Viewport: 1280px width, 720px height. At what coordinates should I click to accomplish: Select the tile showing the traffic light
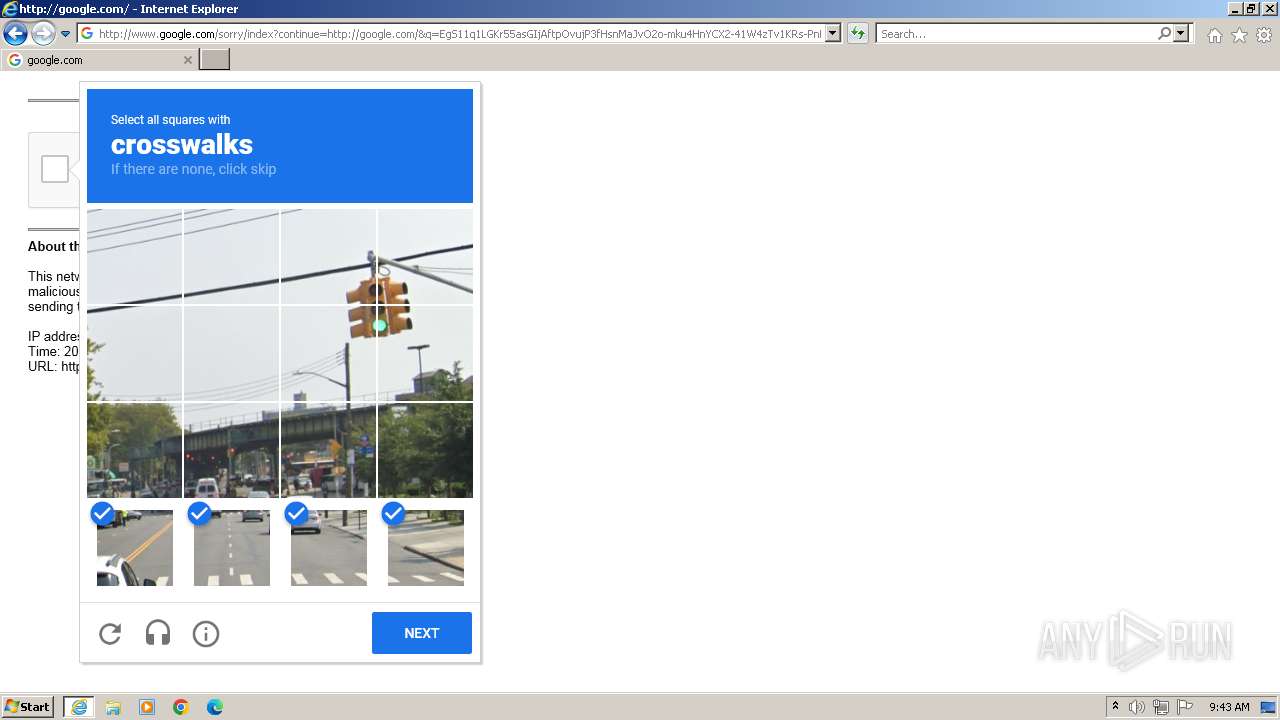(425, 353)
